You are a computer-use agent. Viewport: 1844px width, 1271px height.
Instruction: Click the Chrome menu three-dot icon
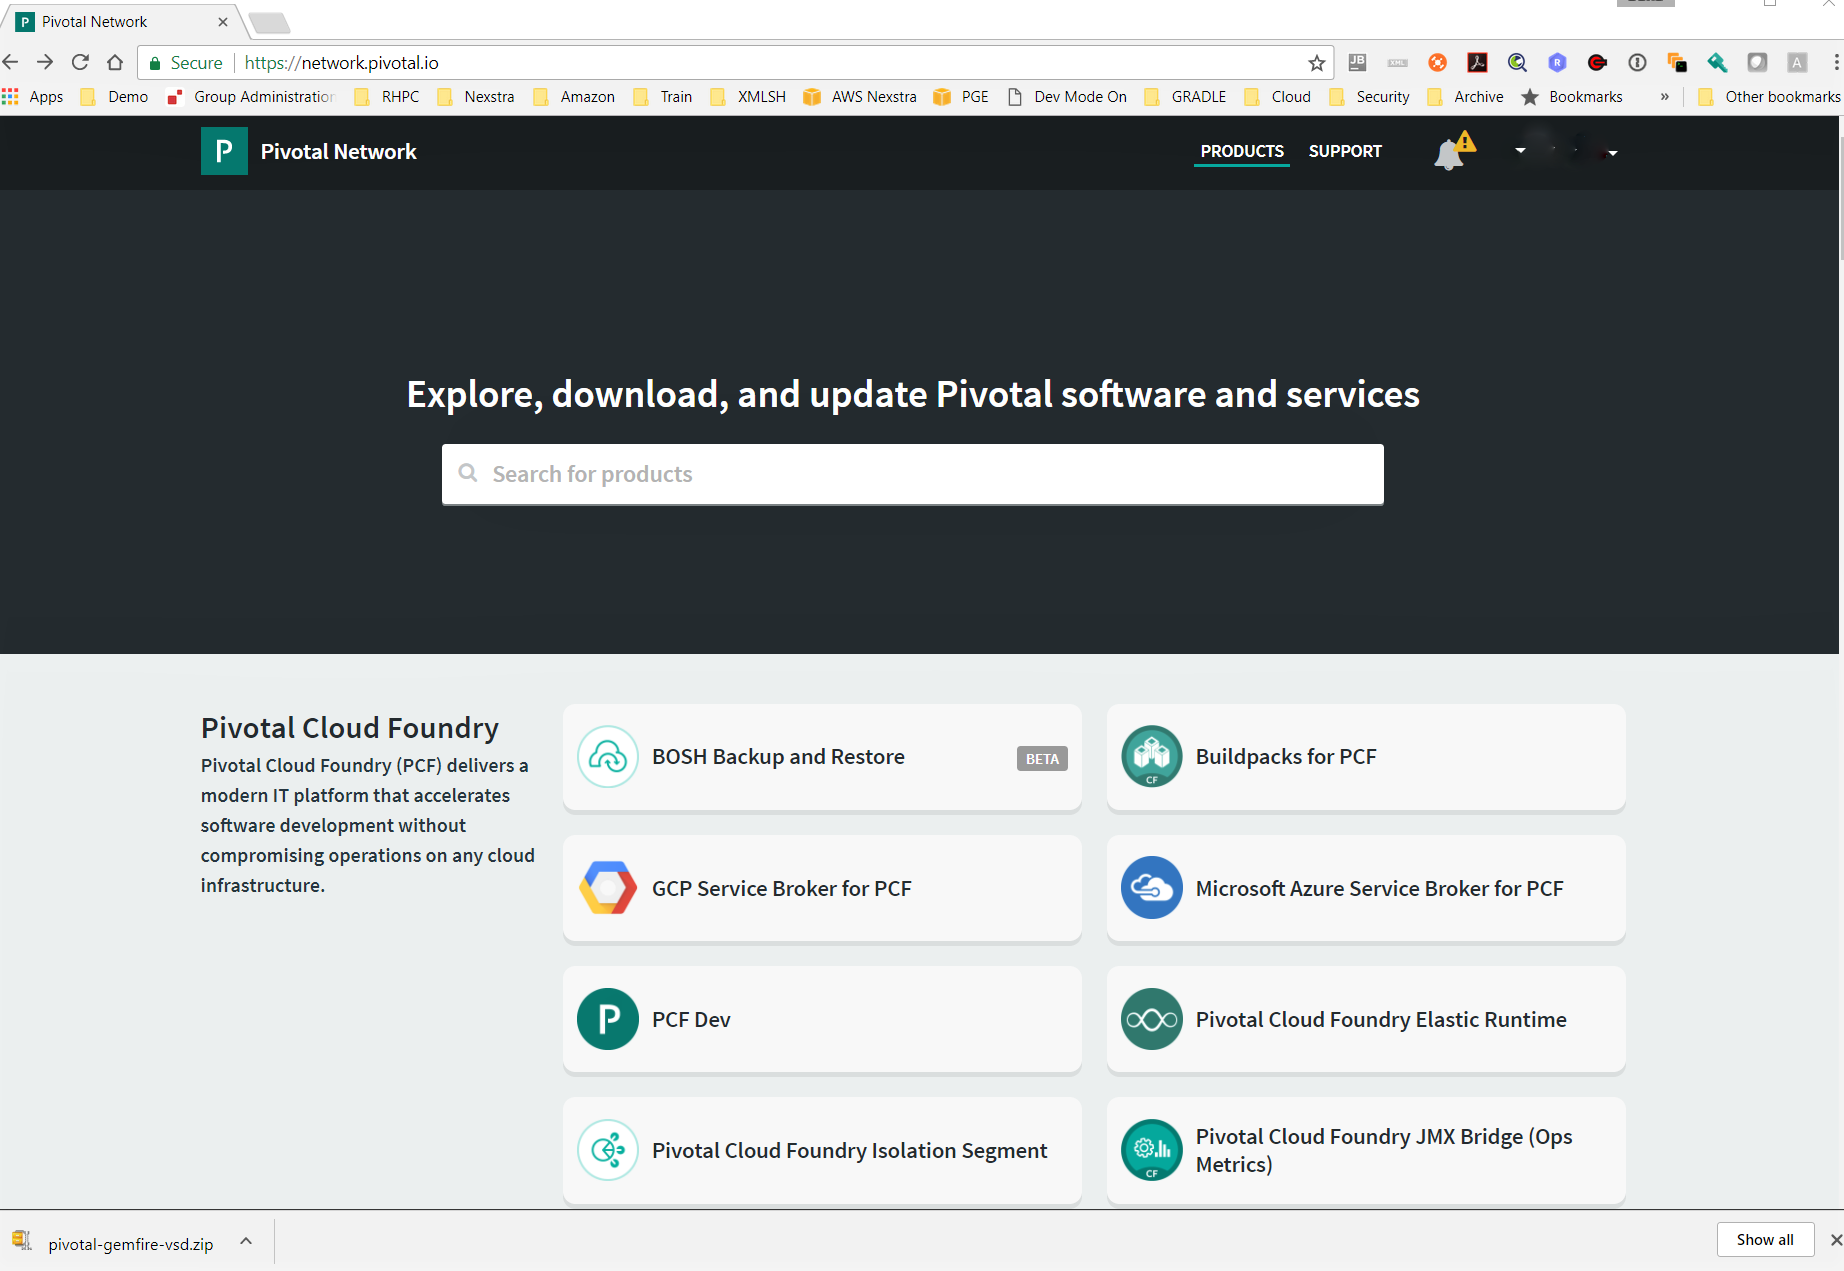click(x=1836, y=63)
